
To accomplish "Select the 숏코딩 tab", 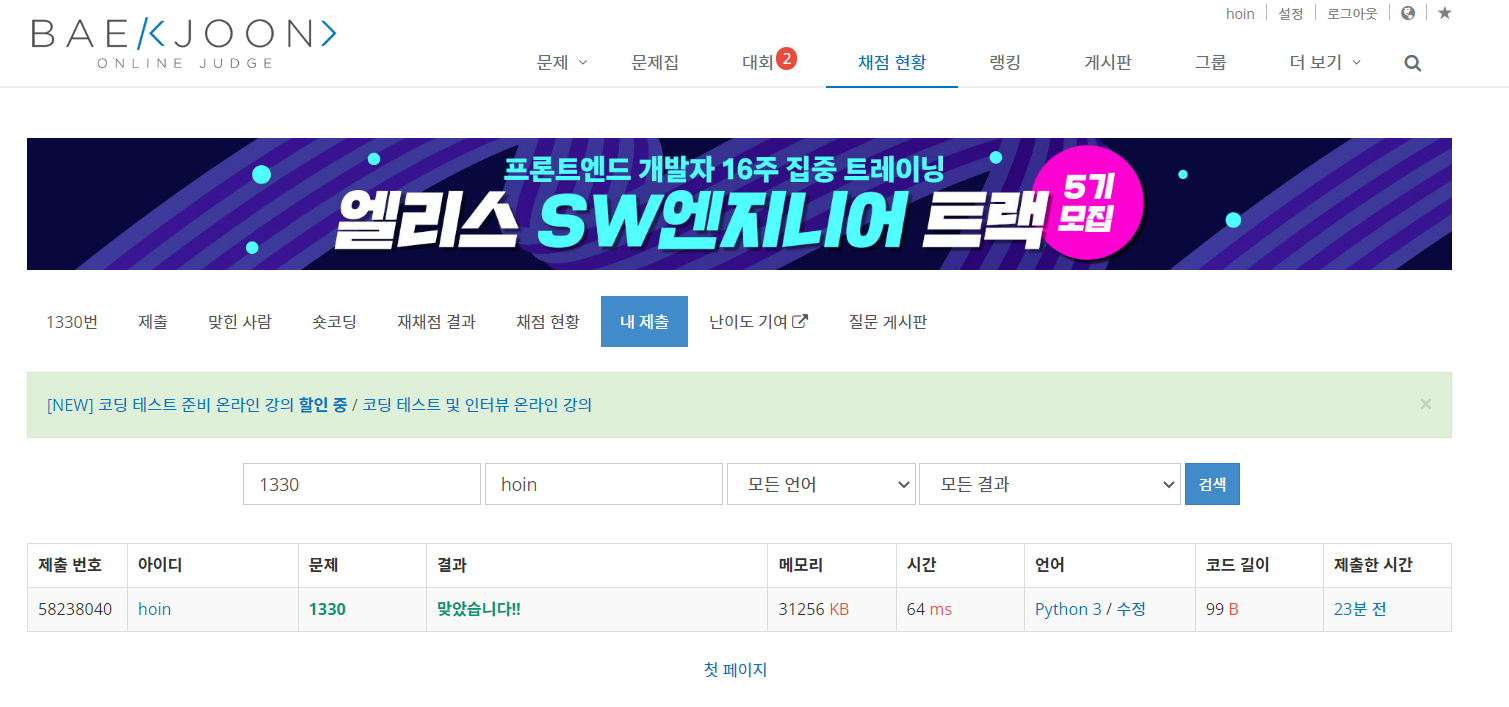I will (334, 322).
